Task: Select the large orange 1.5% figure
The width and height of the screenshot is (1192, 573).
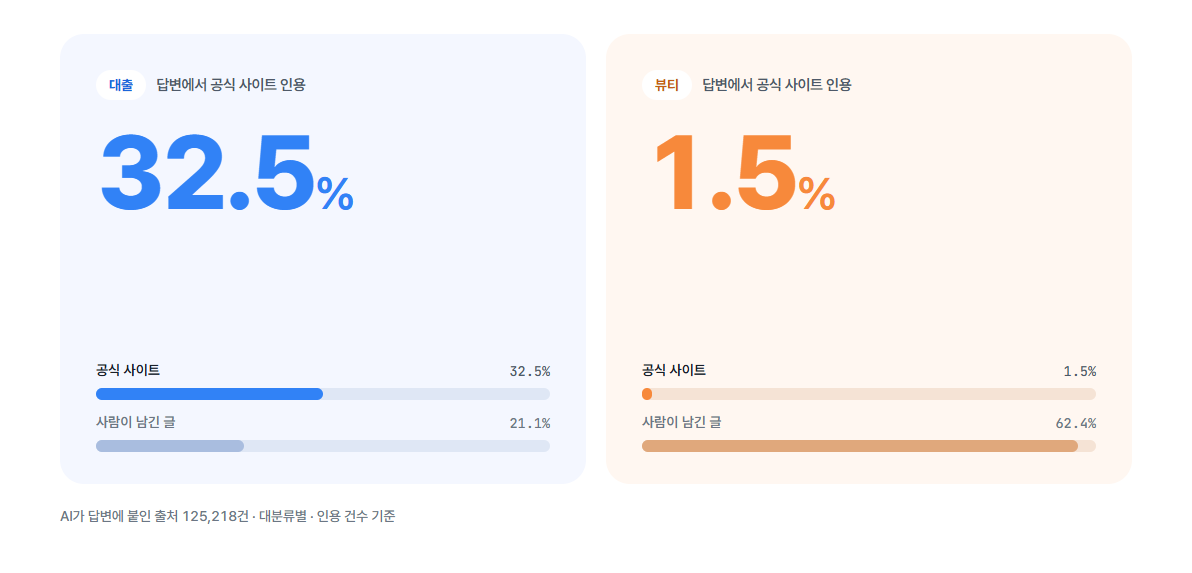Action: click(x=744, y=173)
